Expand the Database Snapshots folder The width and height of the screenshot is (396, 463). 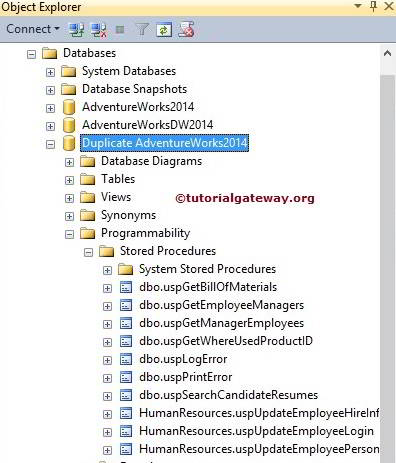(x=50, y=90)
